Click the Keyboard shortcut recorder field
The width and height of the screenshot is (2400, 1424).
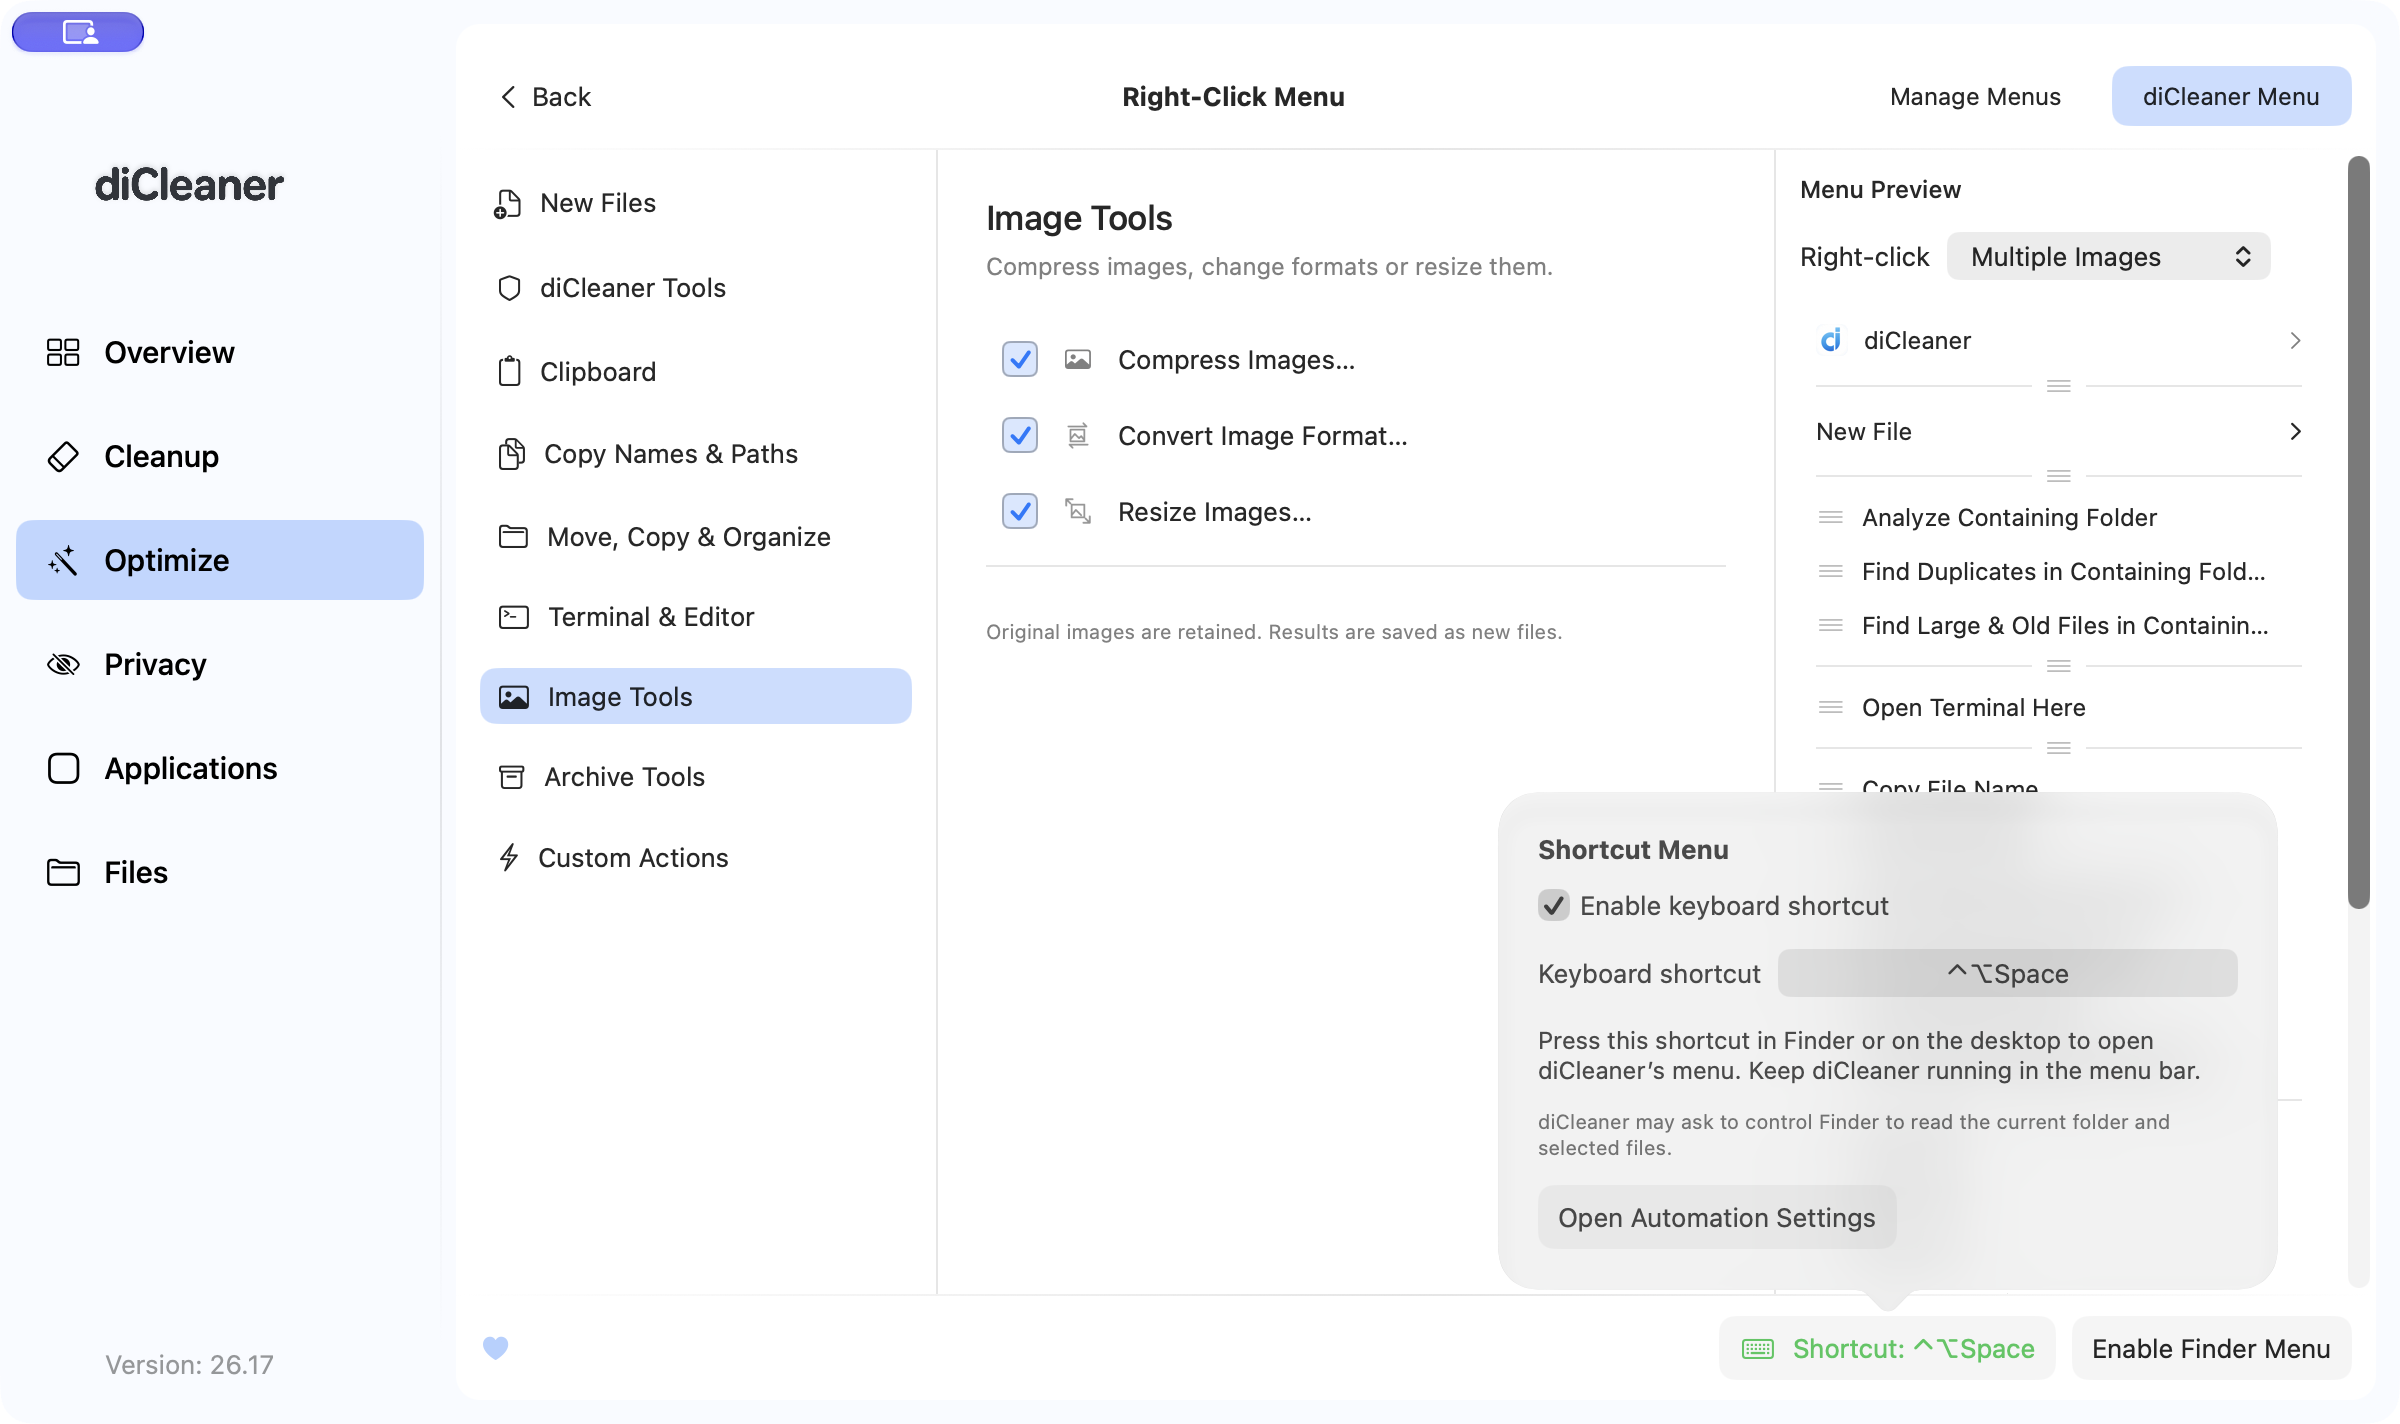click(x=2007, y=973)
